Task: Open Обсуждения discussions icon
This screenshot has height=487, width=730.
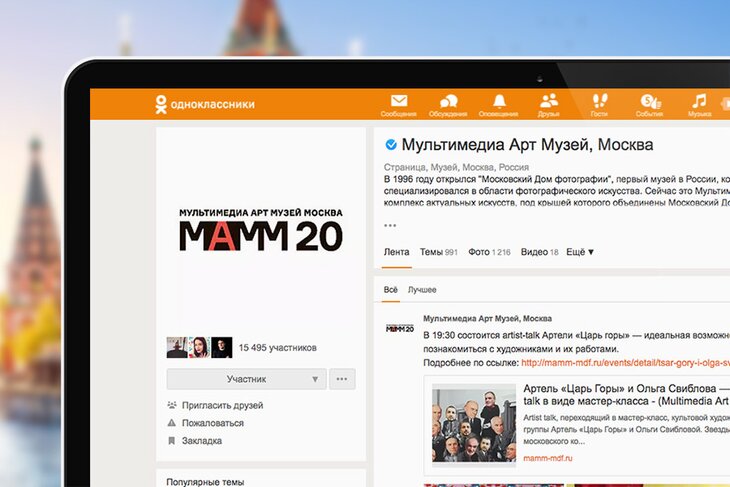Action: 448,103
